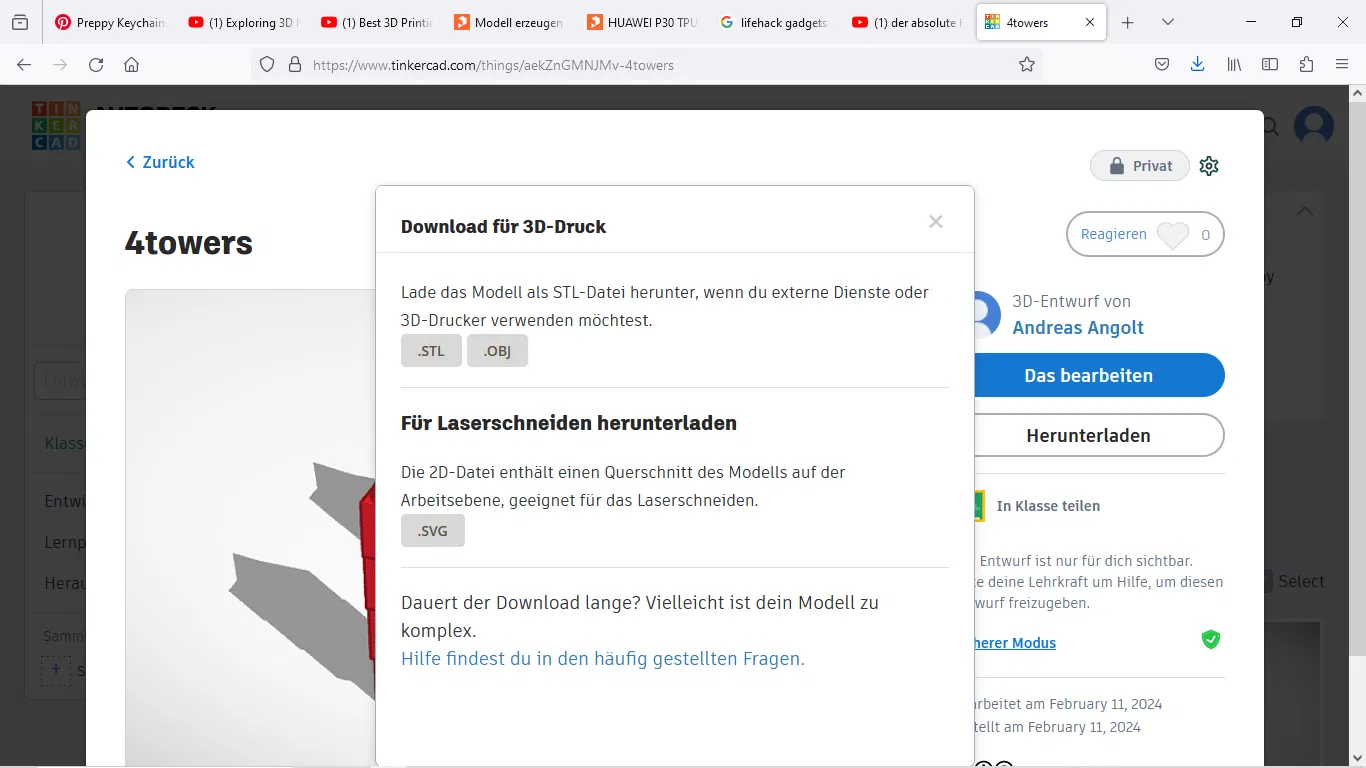This screenshot has height=768, width=1366.
Task: Click the browser back arrow
Action: pyautogui.click(x=24, y=64)
